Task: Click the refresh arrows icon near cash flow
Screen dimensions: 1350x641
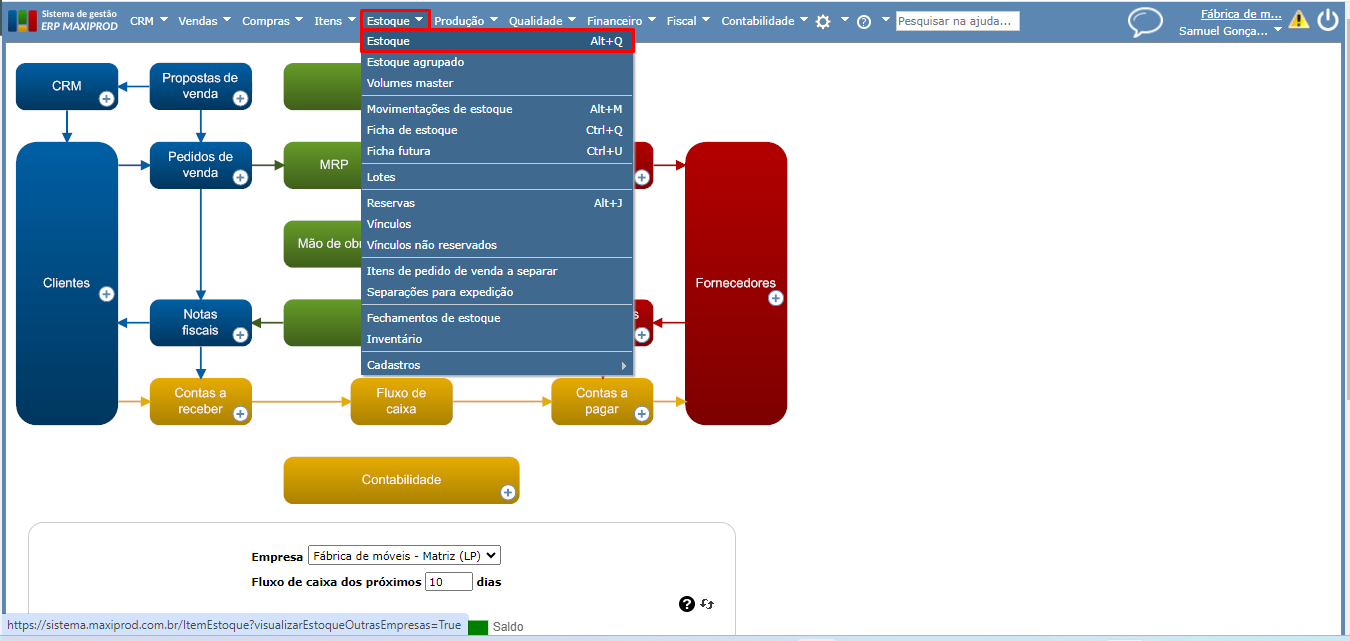Action: click(x=707, y=604)
